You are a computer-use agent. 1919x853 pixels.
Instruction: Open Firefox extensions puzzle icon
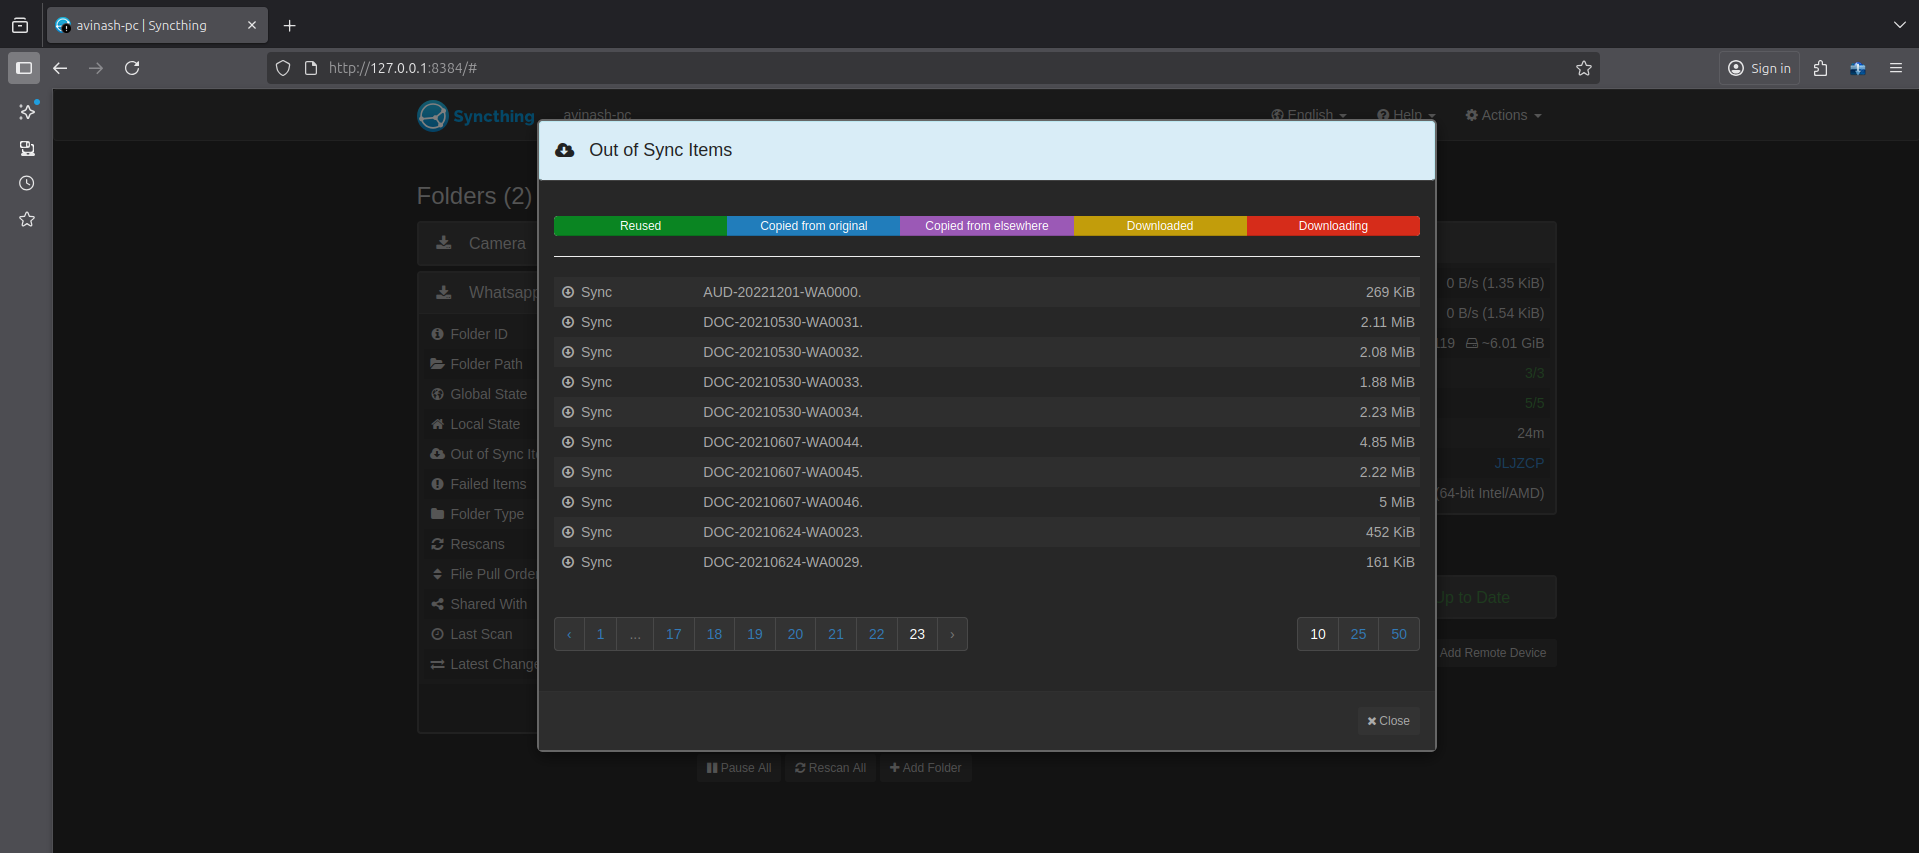coord(1820,68)
